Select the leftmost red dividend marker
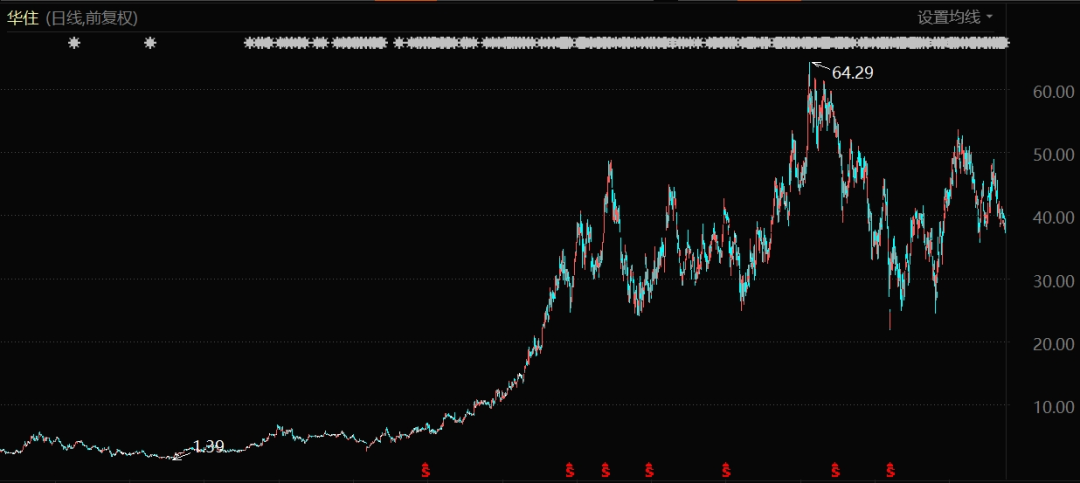Image resolution: width=1080 pixels, height=483 pixels. [x=425, y=469]
